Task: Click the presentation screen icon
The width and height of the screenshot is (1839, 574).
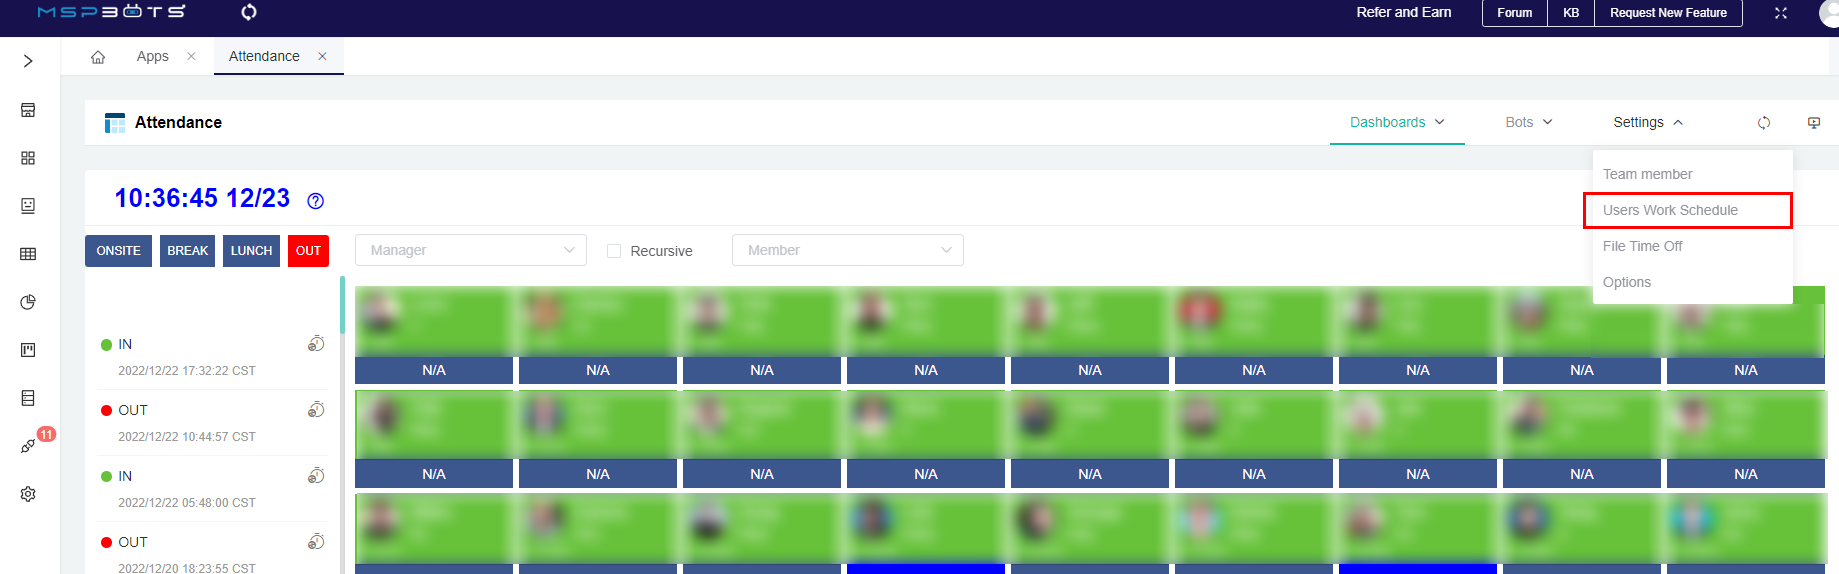Action: point(1814,123)
